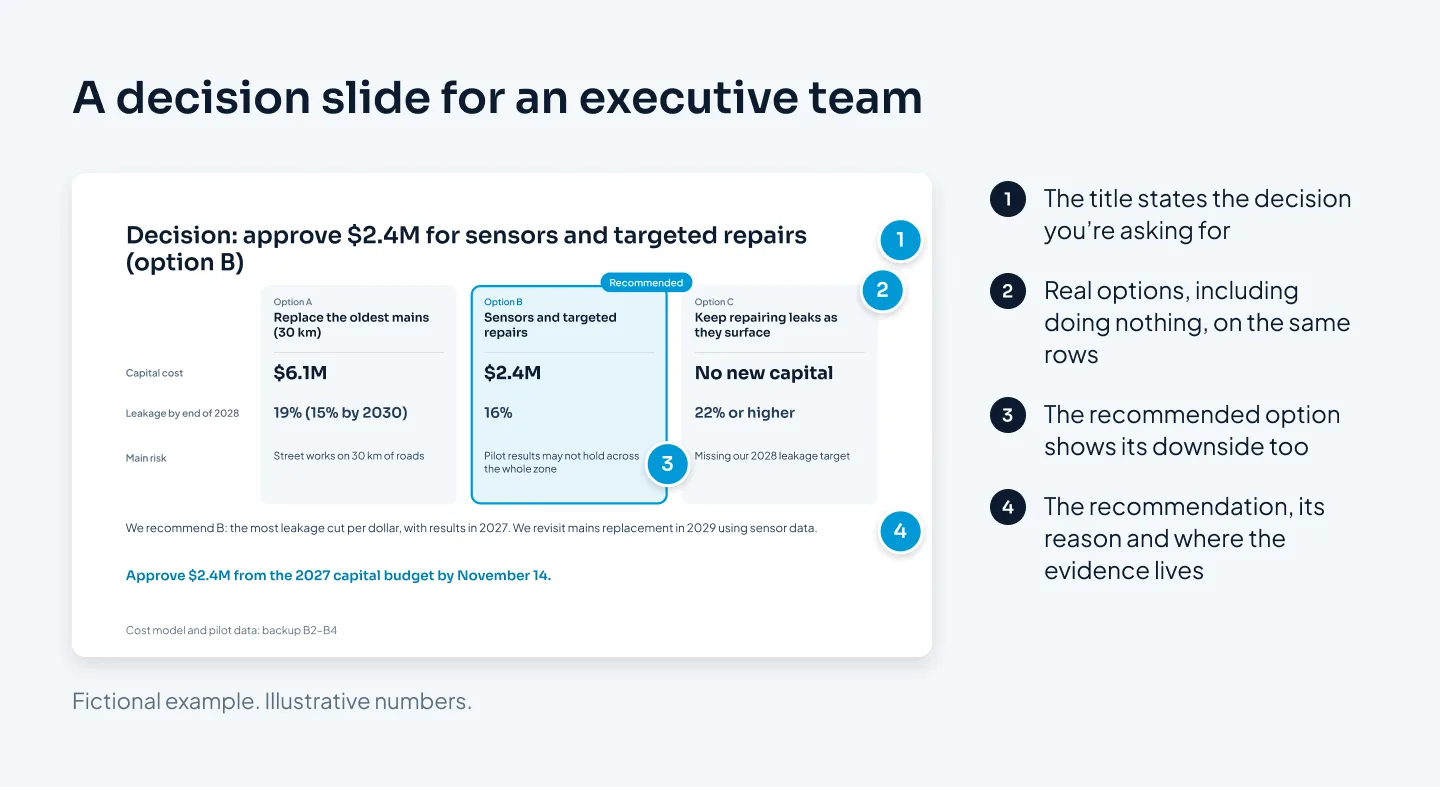Image resolution: width=1440 pixels, height=787 pixels.
Task: Click the blue number 3 marker in Option B
Action: 667,464
